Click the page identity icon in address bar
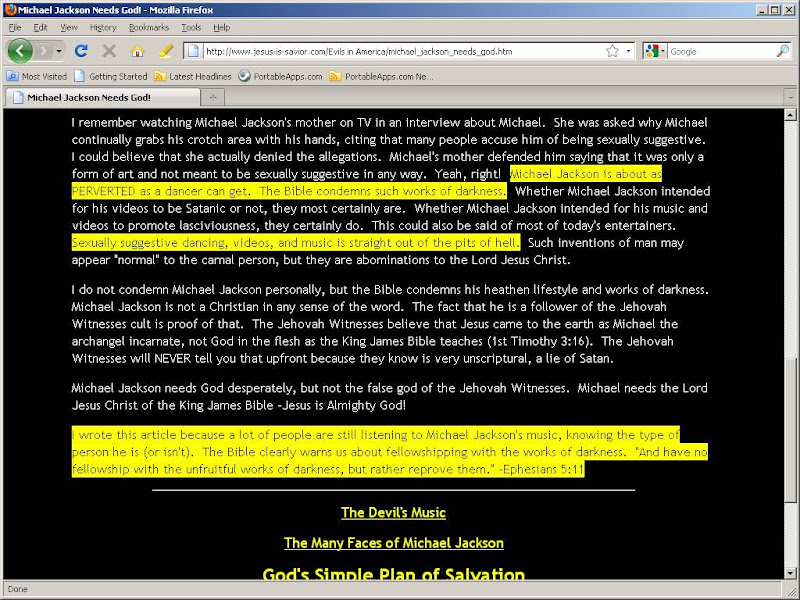 [193, 51]
